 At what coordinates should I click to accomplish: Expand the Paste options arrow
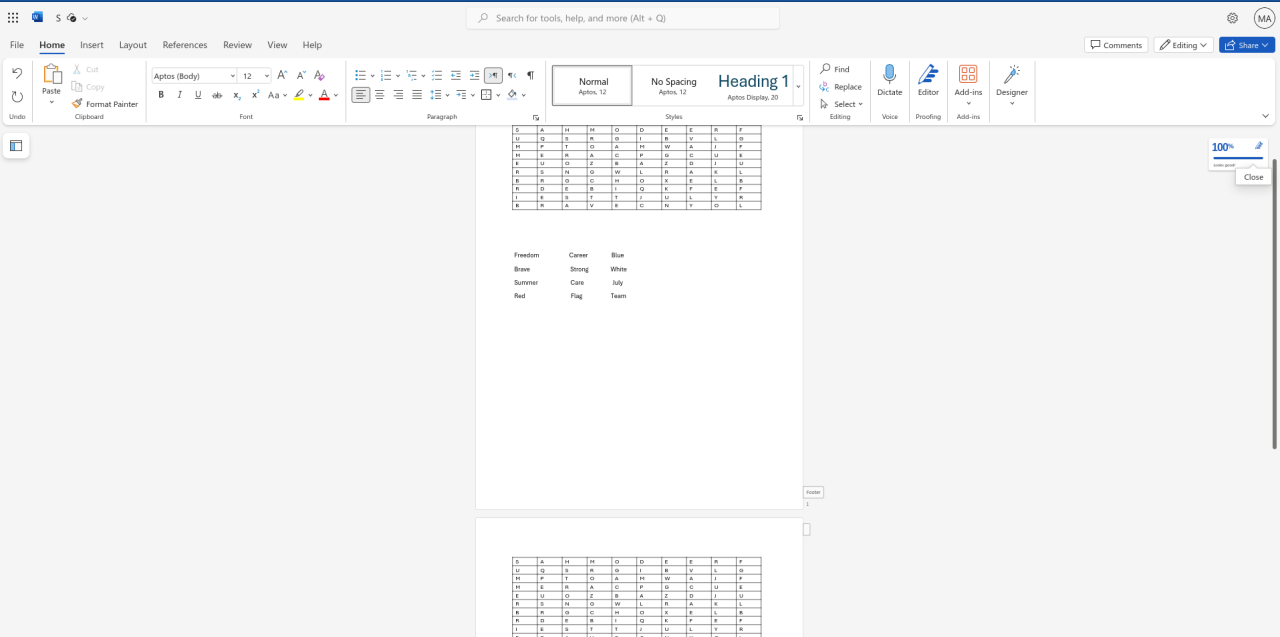[51, 102]
